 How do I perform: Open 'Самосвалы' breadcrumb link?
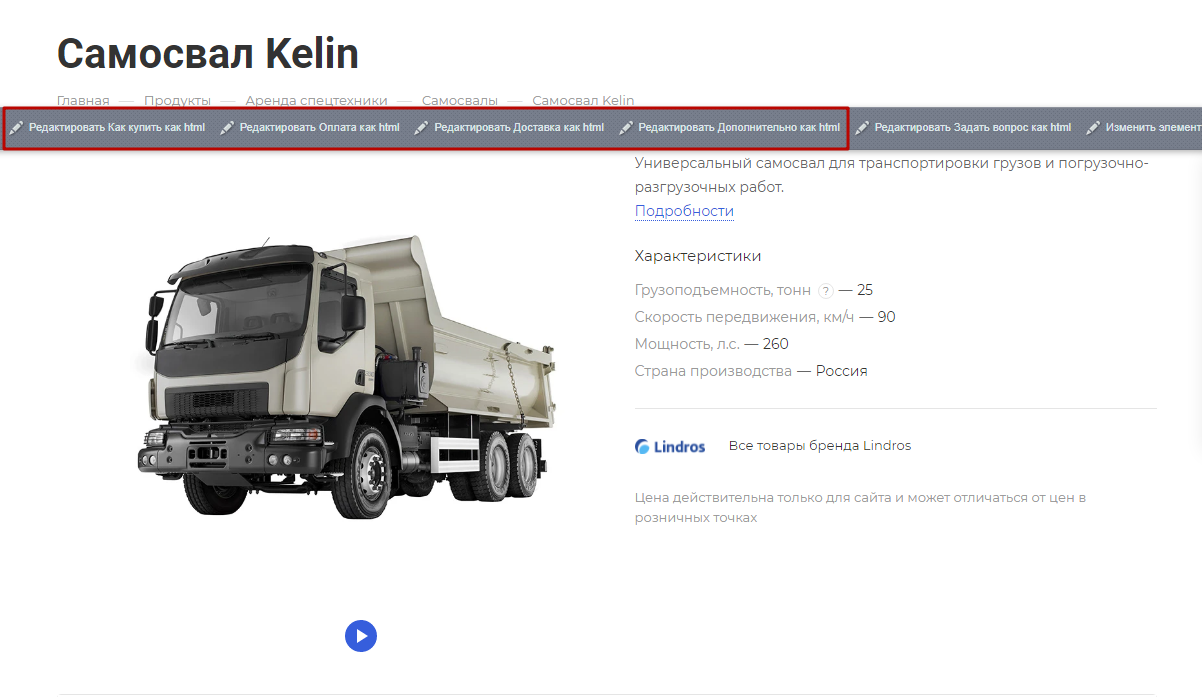tap(460, 100)
